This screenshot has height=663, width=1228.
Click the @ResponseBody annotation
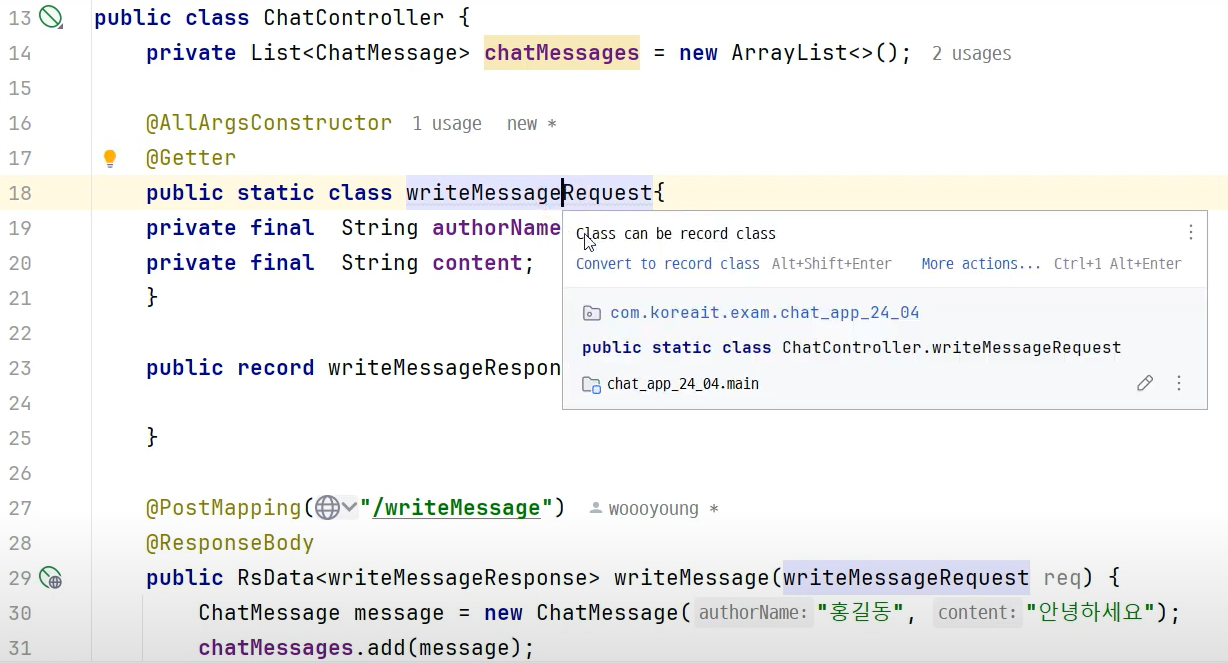click(x=230, y=543)
